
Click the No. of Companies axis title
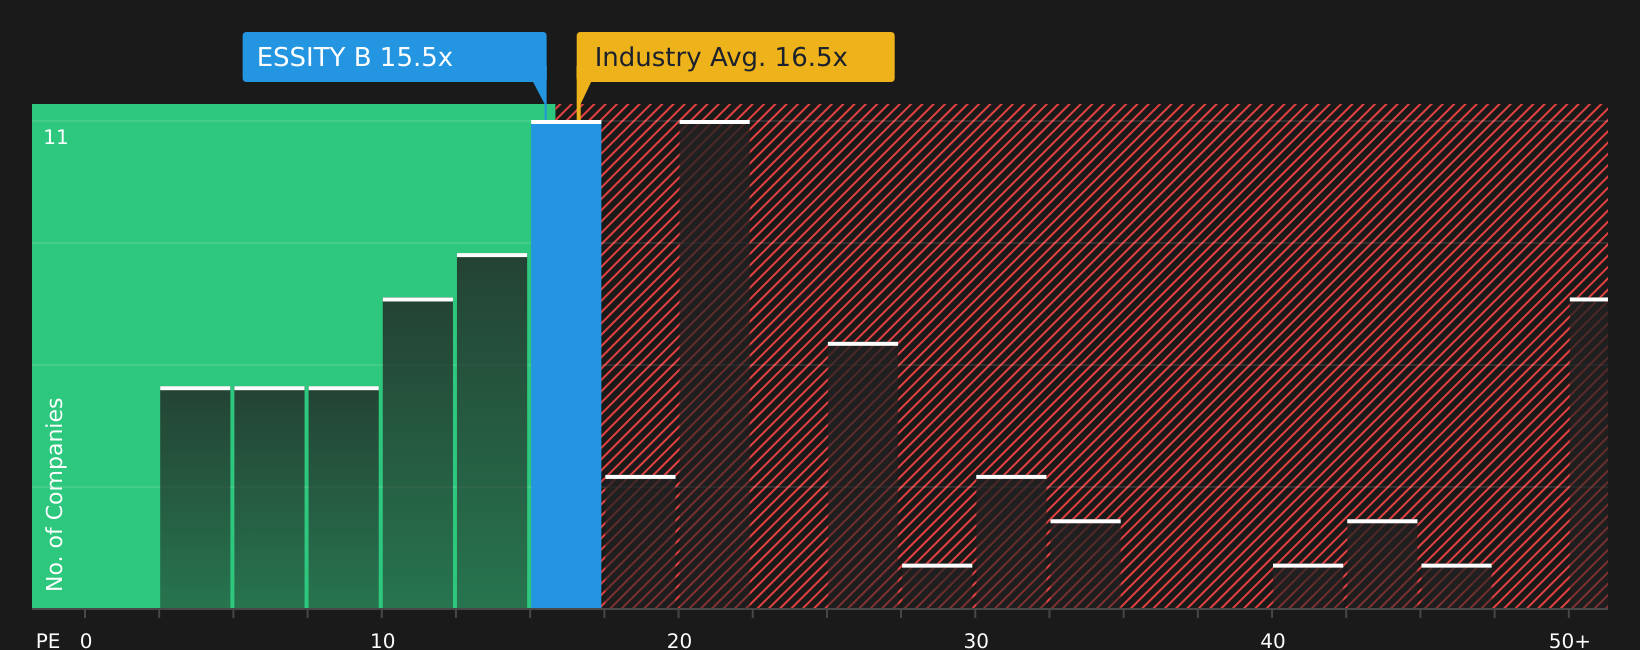click(x=55, y=494)
